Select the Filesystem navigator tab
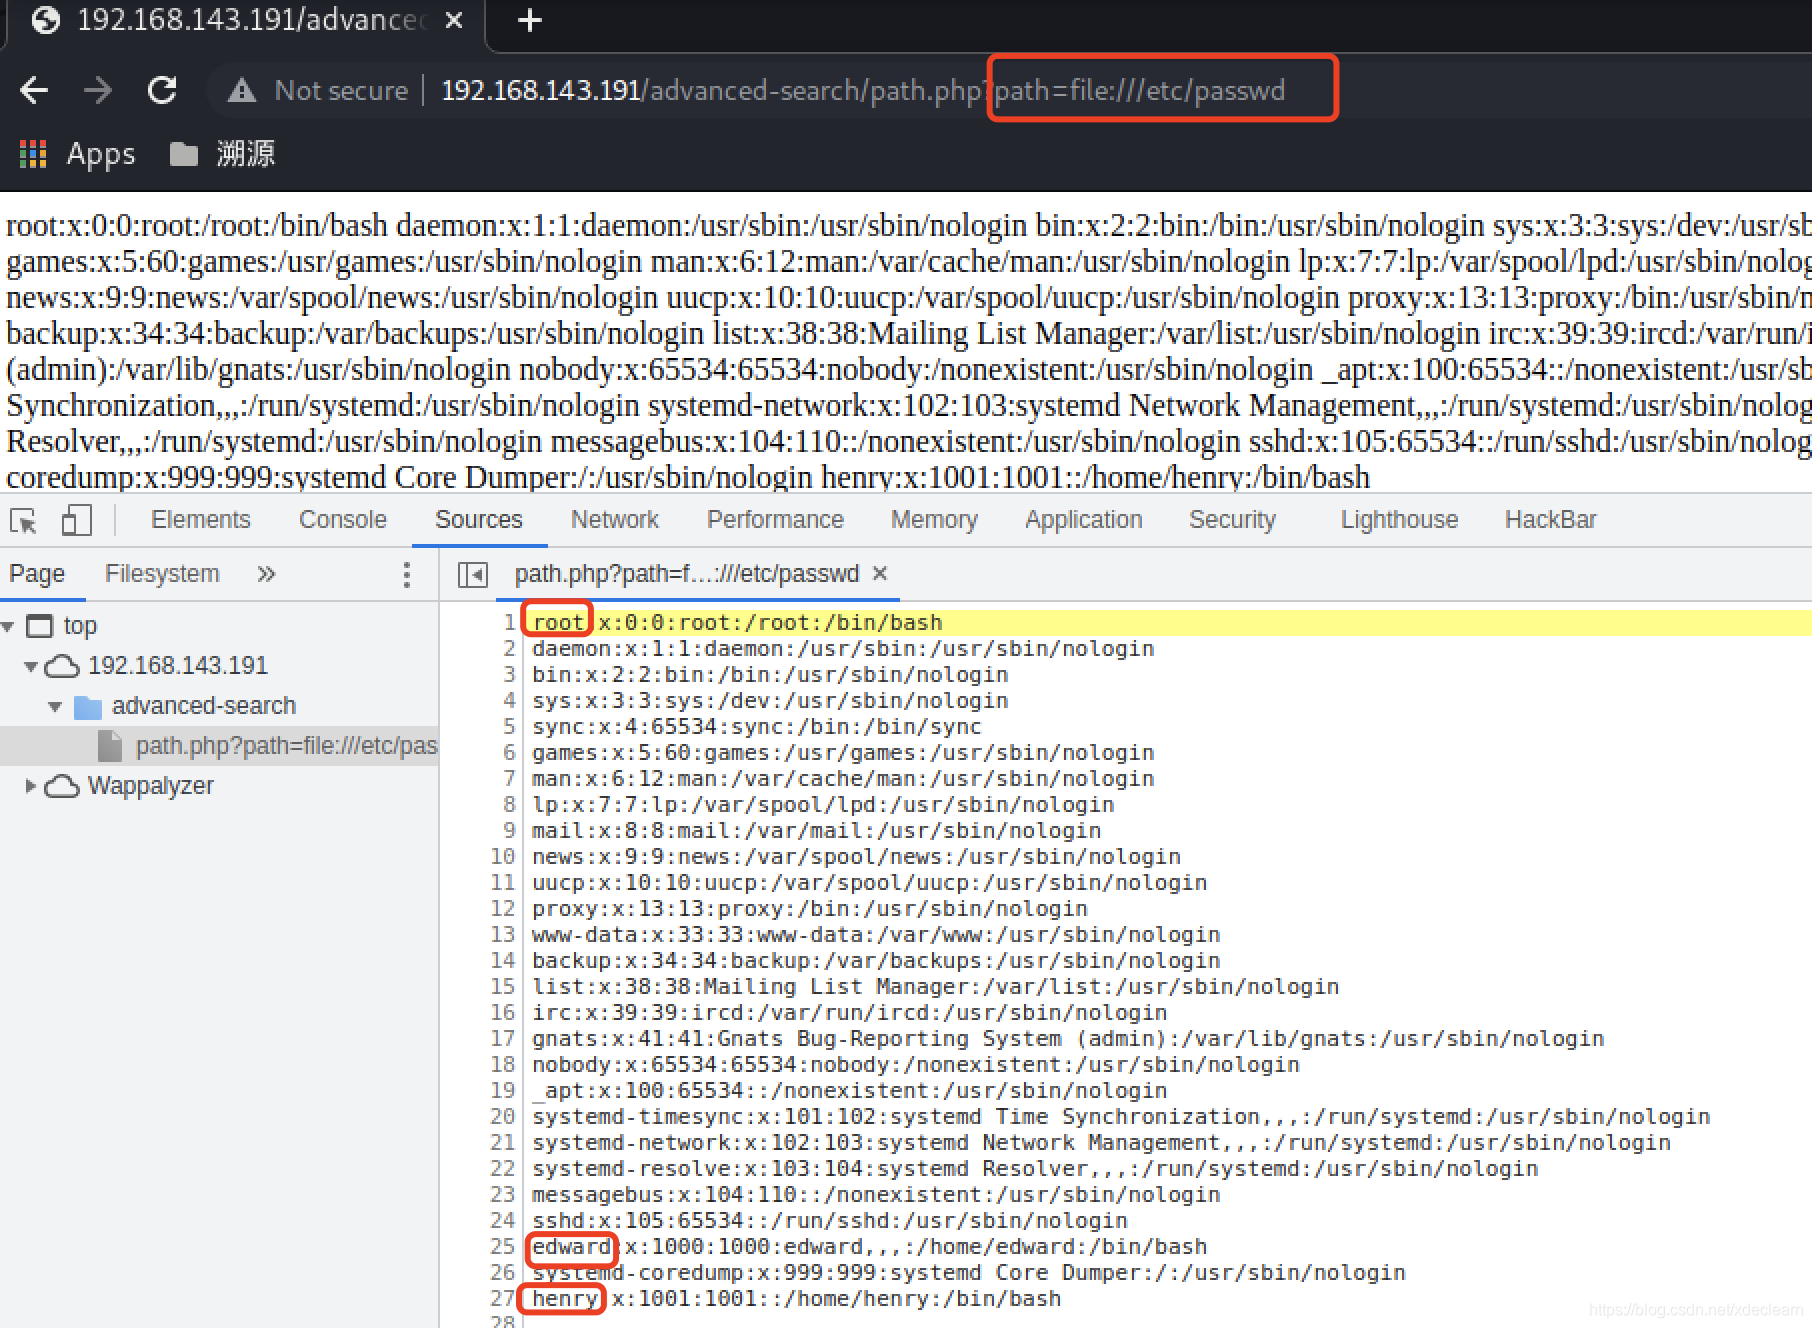 click(162, 574)
